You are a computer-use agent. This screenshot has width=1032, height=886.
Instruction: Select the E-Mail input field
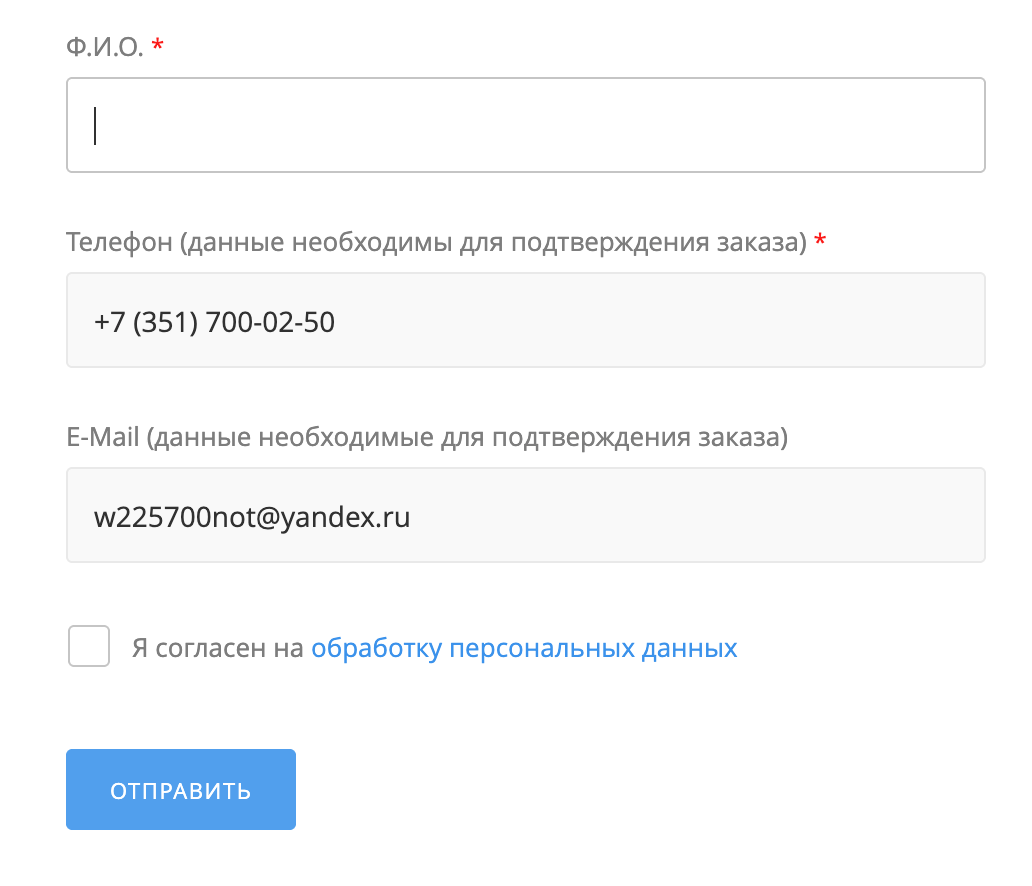coord(525,515)
